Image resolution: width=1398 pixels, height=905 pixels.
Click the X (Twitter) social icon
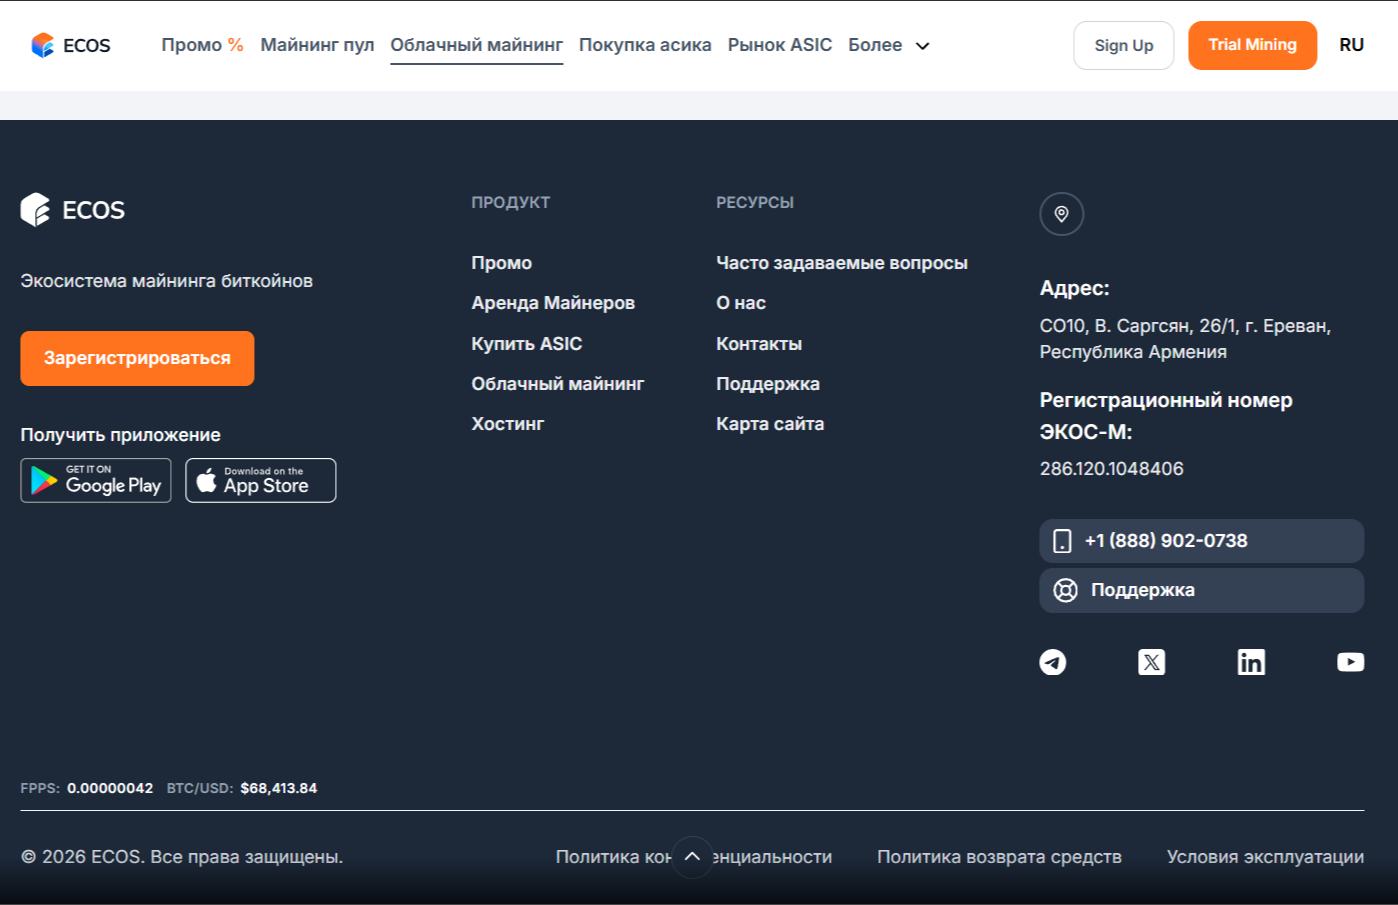pos(1152,661)
